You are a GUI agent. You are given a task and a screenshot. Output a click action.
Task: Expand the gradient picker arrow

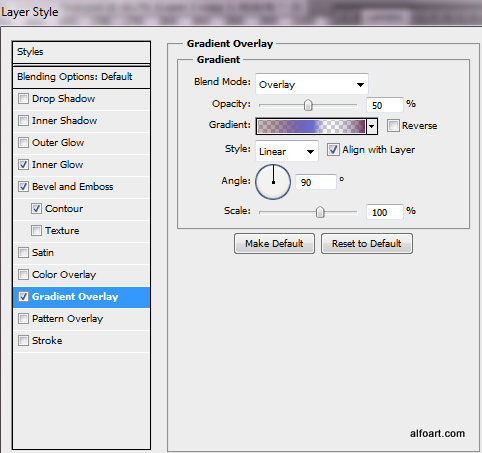click(x=372, y=126)
